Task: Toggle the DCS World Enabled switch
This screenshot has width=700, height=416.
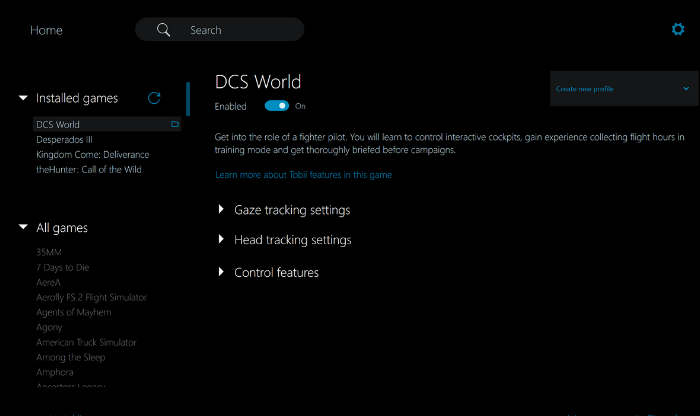Action: (277, 106)
